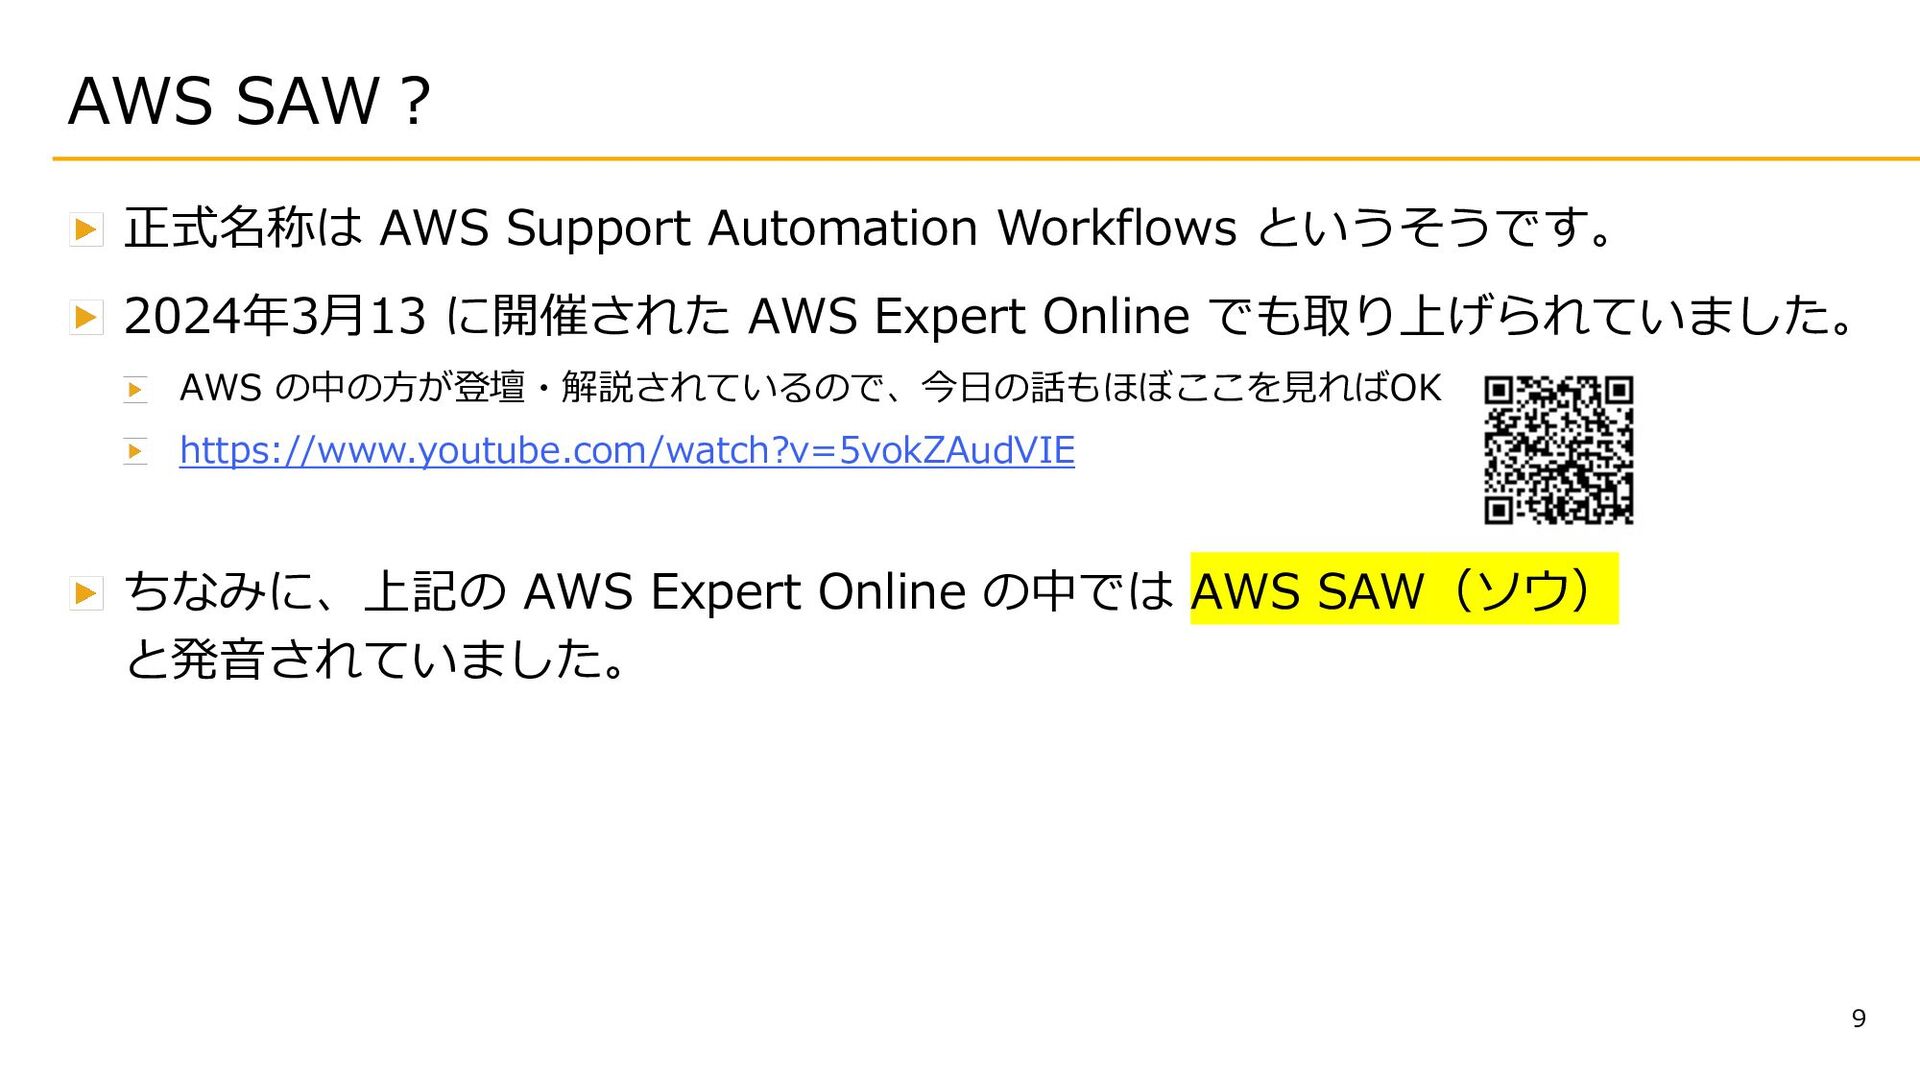Click bullet arrow before 正式名称は line
1920x1080 pixels.
(86, 229)
